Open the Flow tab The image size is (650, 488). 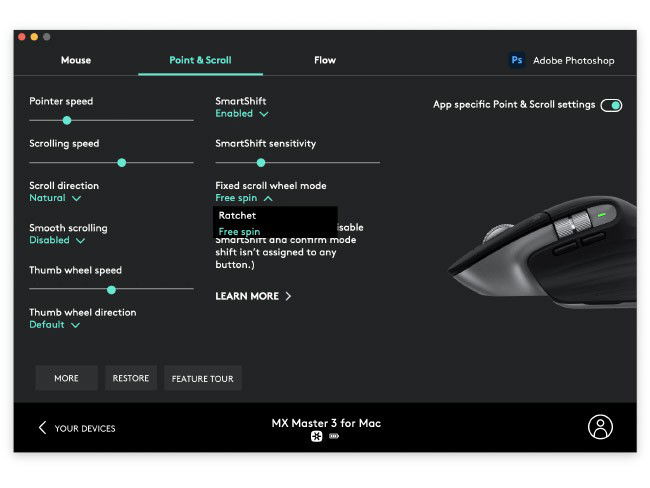coord(325,60)
